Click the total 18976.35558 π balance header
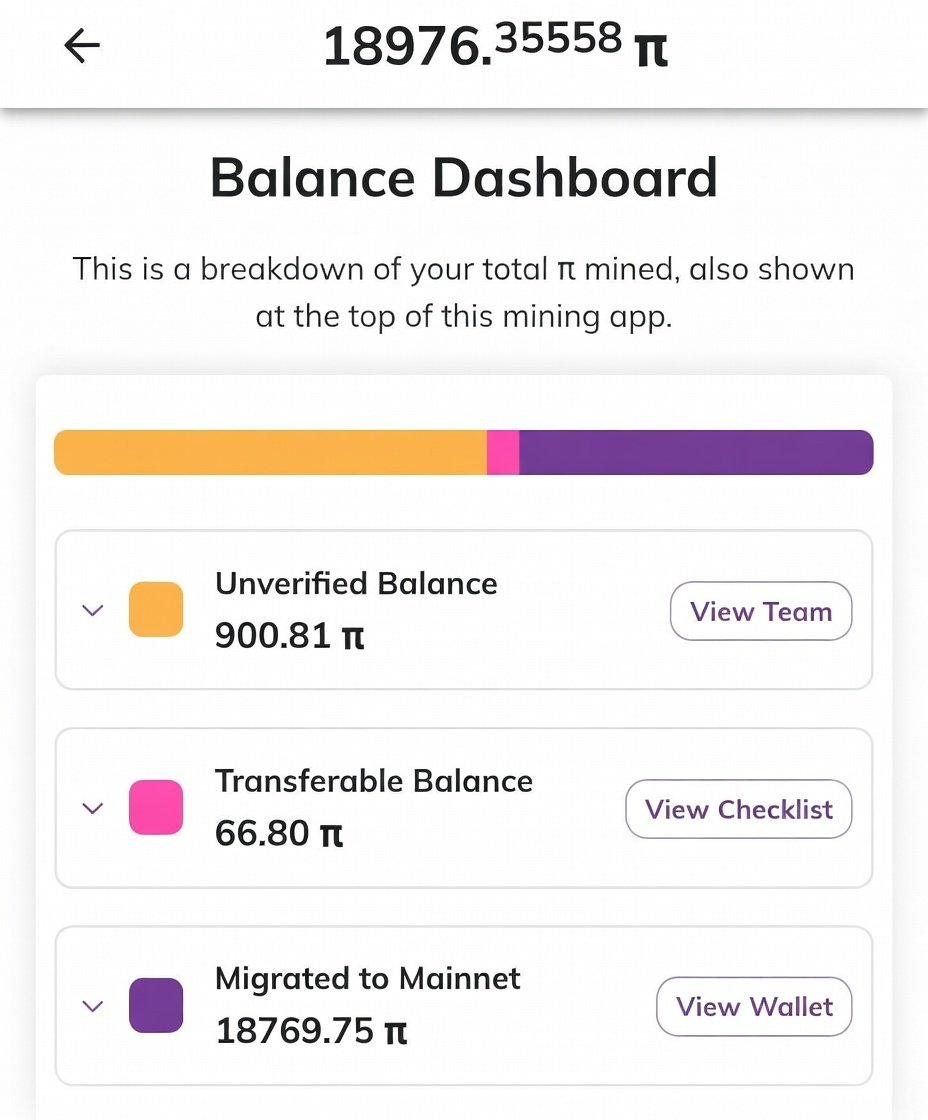 click(x=495, y=47)
